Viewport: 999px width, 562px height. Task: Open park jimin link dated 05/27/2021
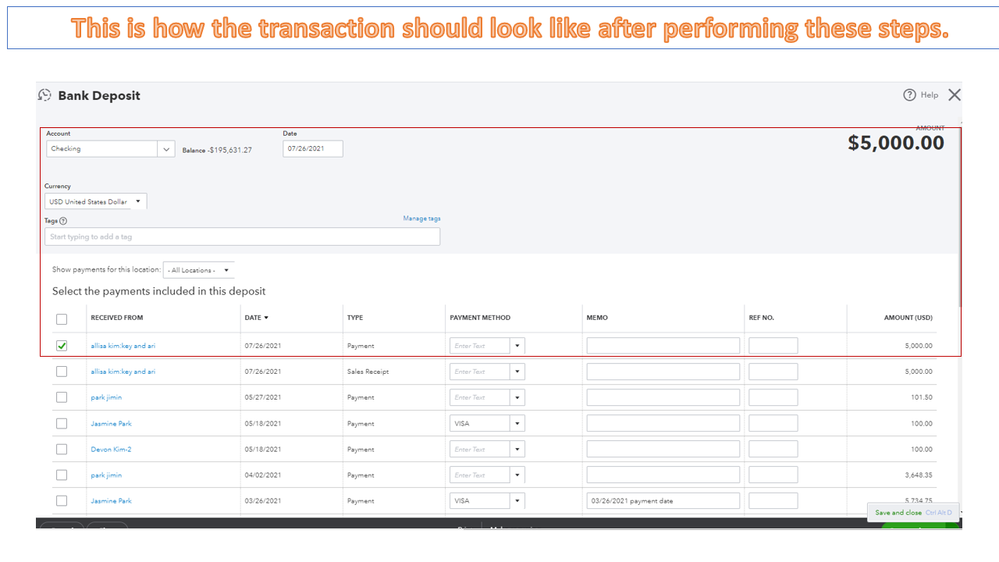click(x=106, y=398)
